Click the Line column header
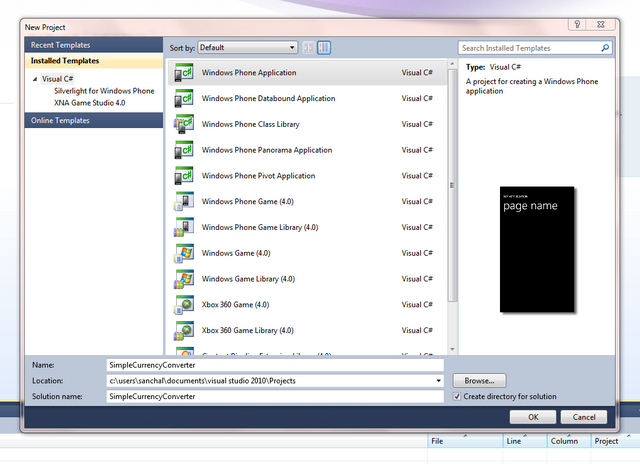The height and width of the screenshot is (464, 640). (x=525, y=441)
